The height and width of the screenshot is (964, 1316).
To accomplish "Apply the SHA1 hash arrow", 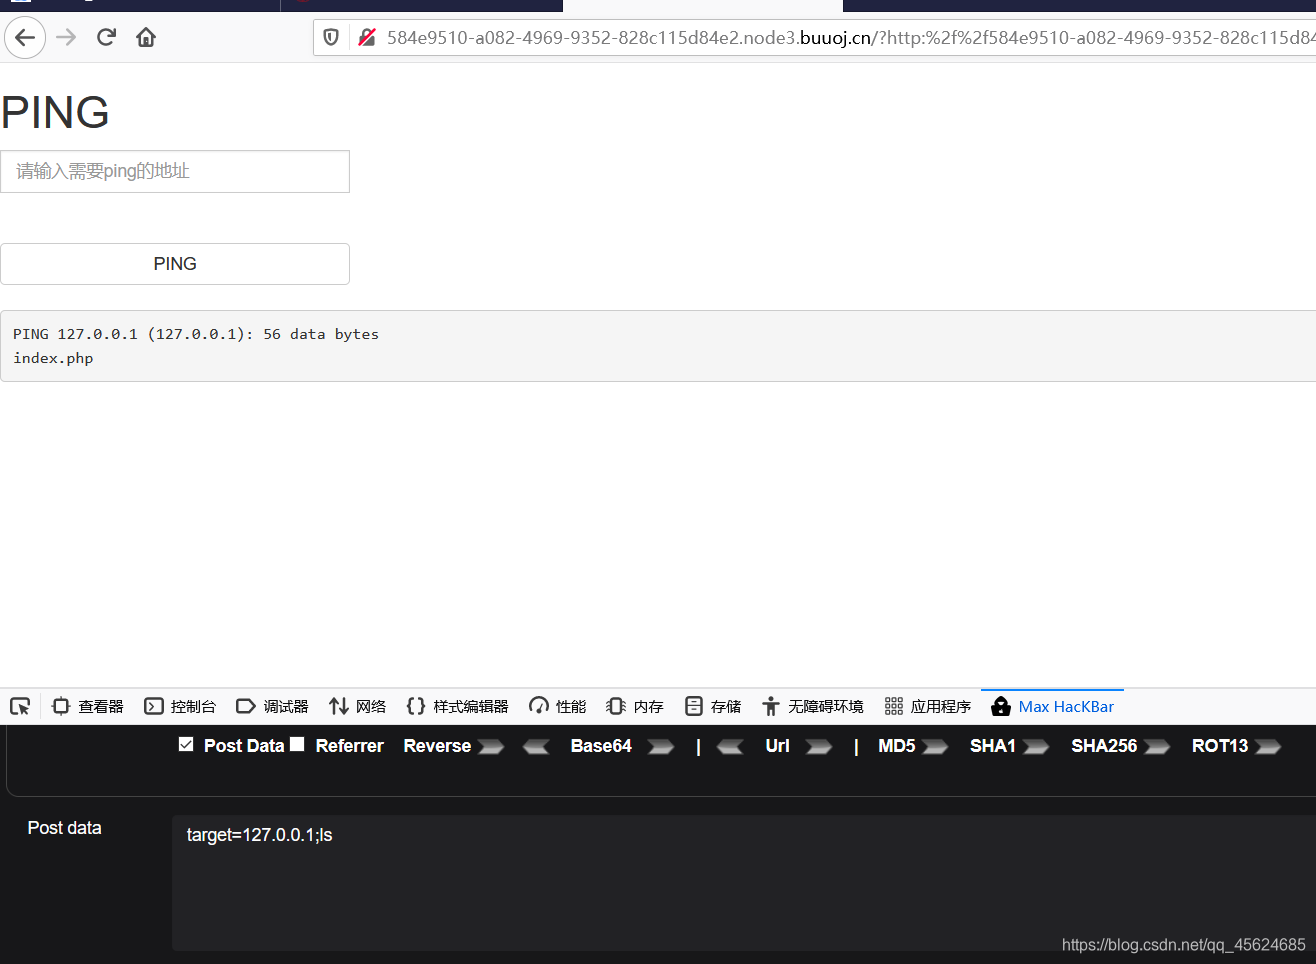I will pyautogui.click(x=1036, y=747).
